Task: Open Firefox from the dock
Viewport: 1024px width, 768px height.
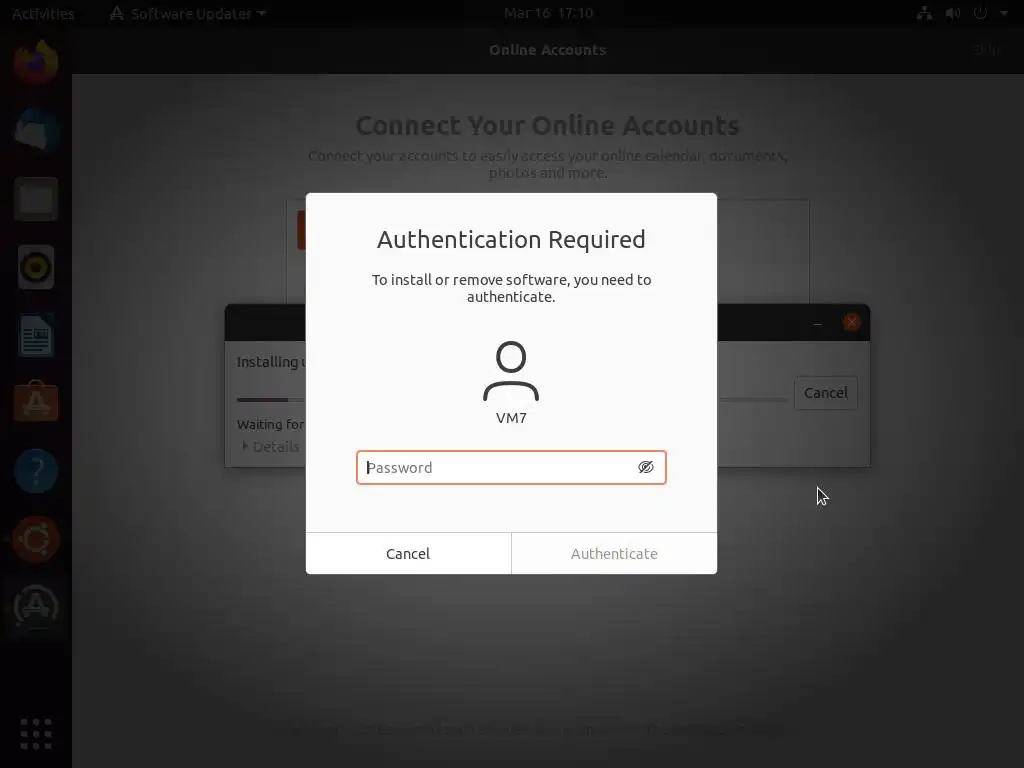Action: tap(36, 63)
